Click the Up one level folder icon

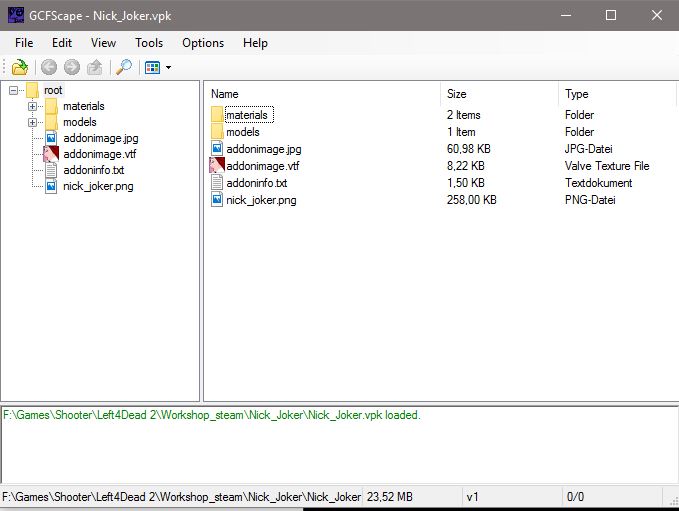pyautogui.click(x=95, y=68)
